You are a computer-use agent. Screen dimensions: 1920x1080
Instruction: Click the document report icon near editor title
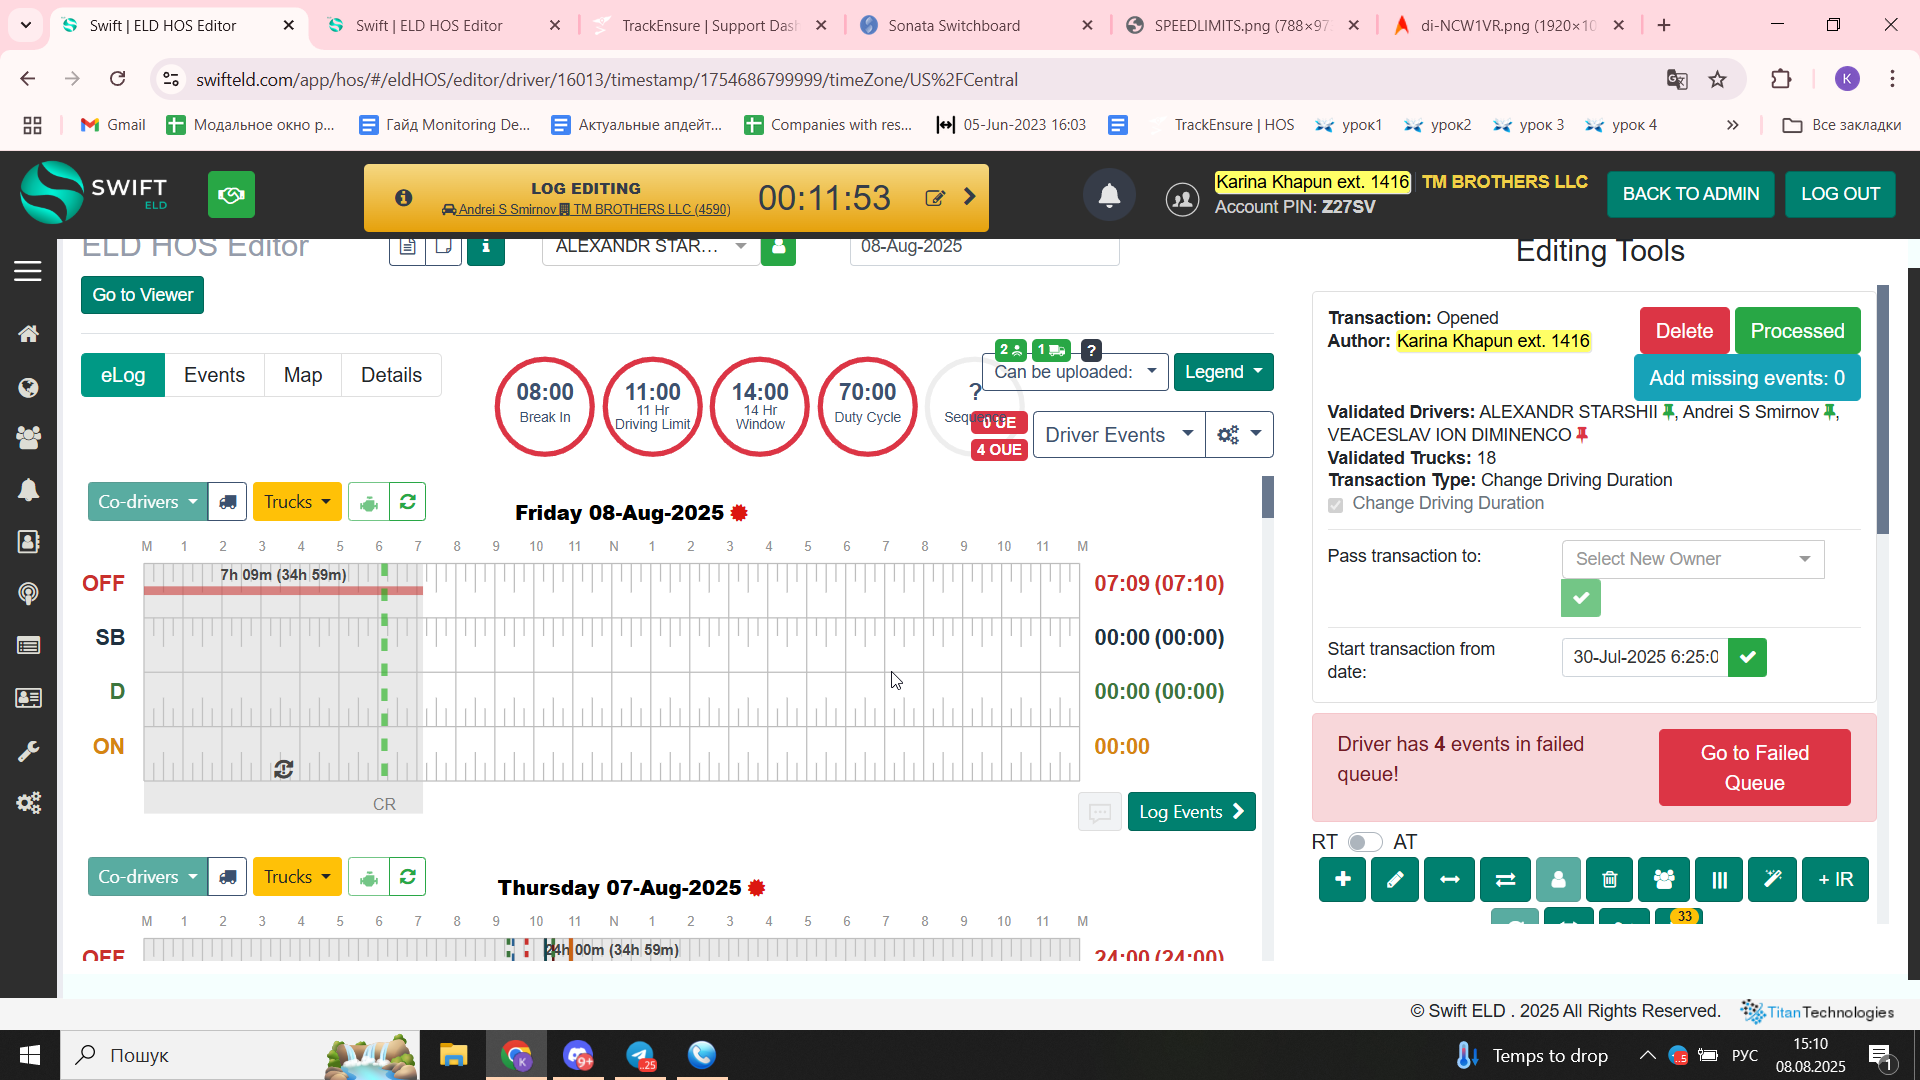407,247
